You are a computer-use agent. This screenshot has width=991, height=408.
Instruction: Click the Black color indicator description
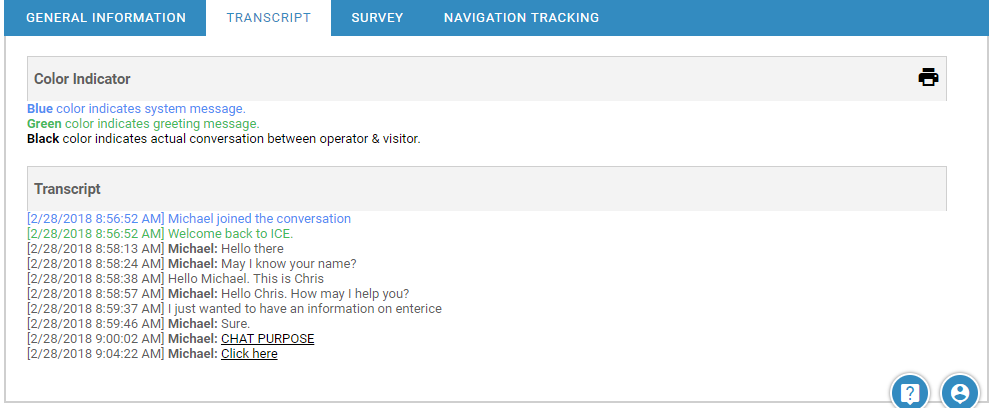point(224,139)
